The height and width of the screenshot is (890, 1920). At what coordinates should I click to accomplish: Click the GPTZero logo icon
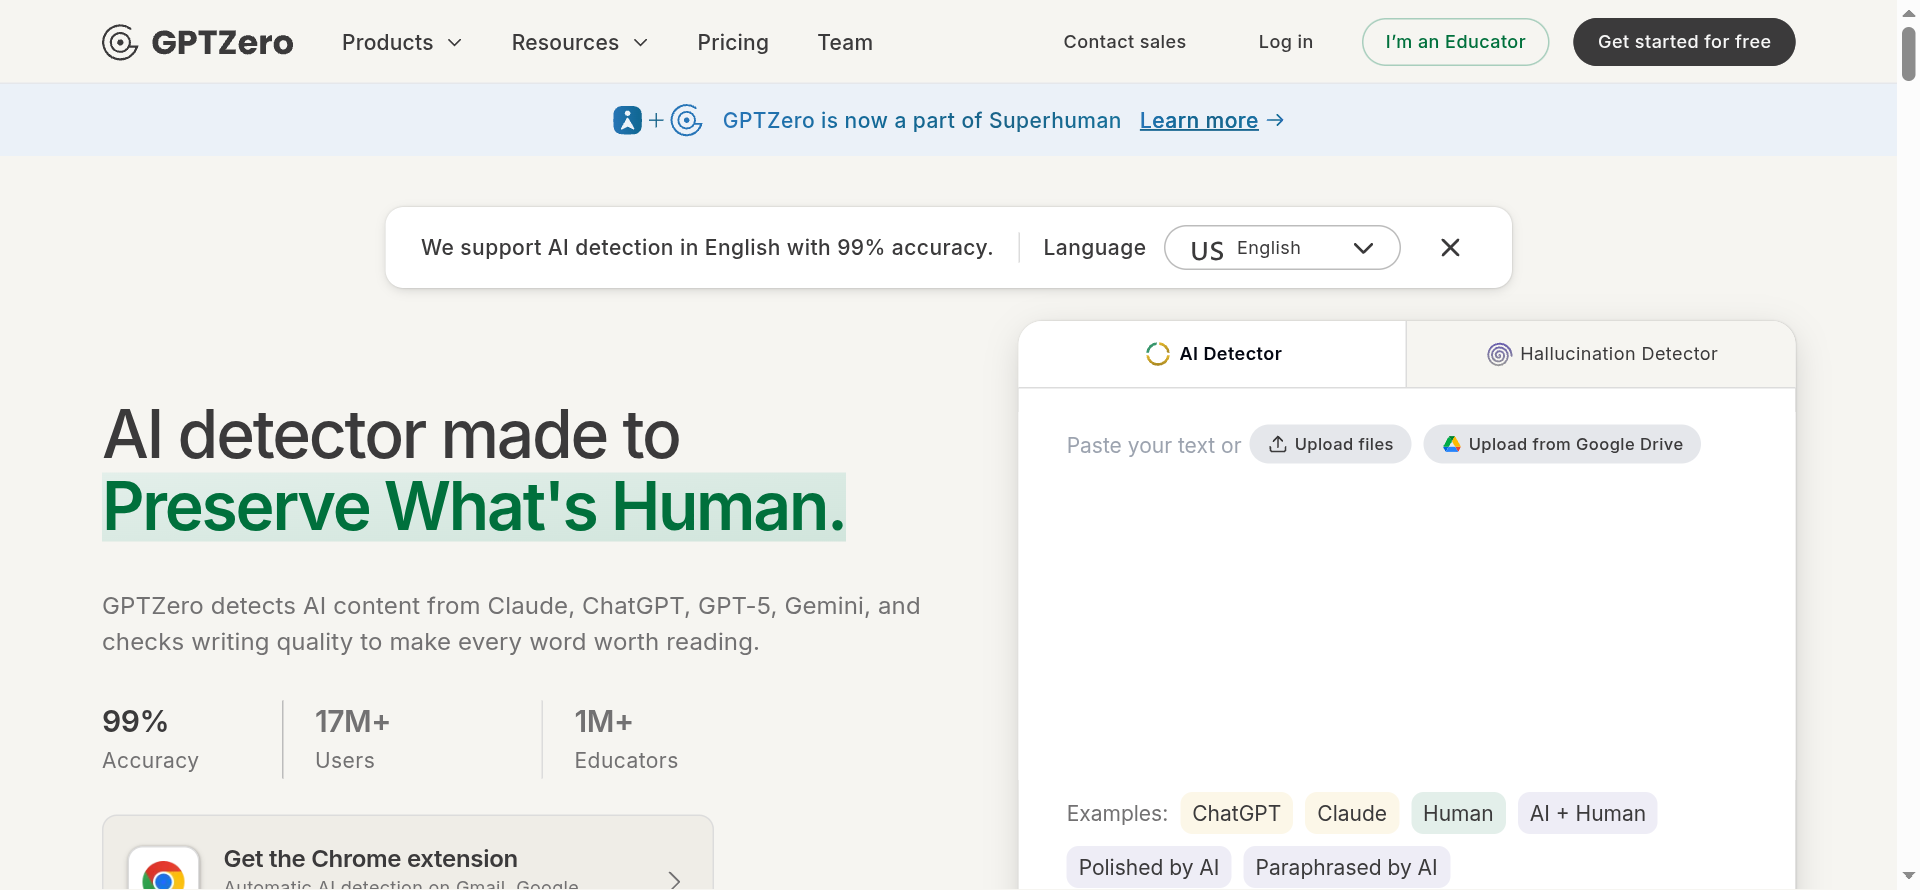(120, 42)
